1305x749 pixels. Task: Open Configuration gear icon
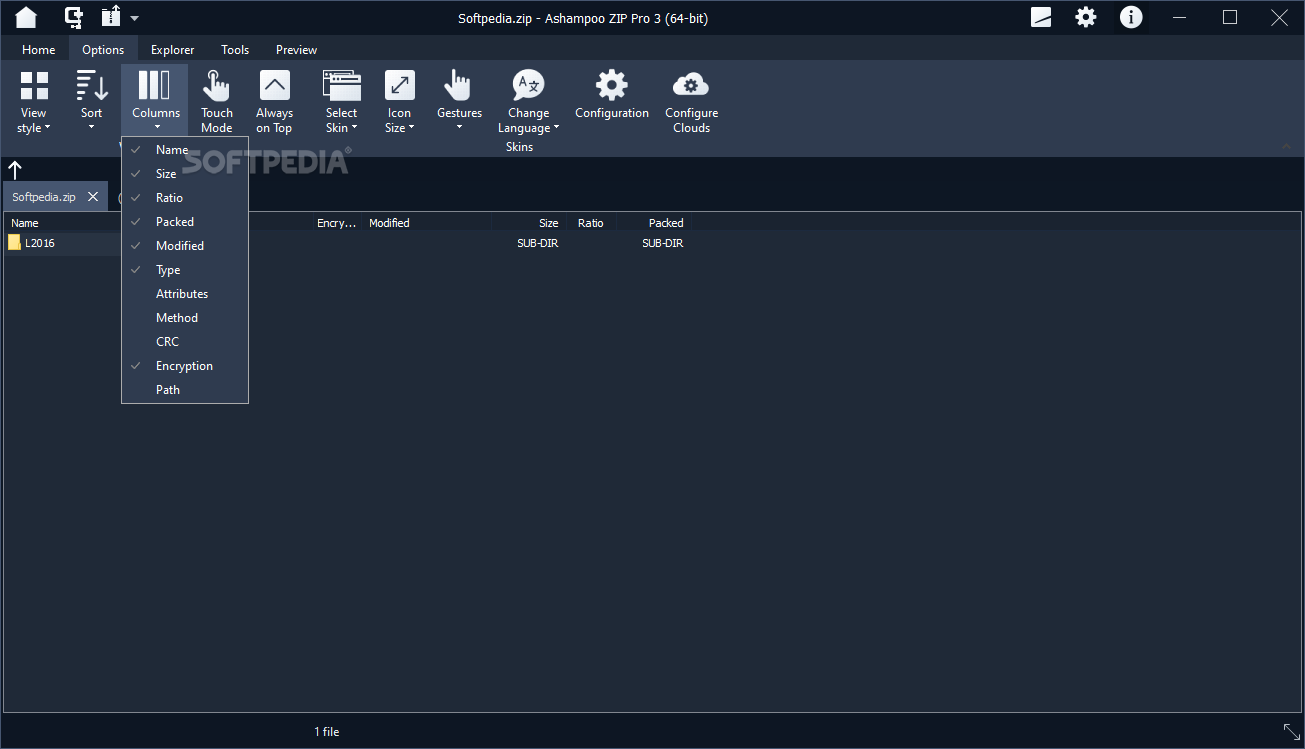(x=612, y=85)
